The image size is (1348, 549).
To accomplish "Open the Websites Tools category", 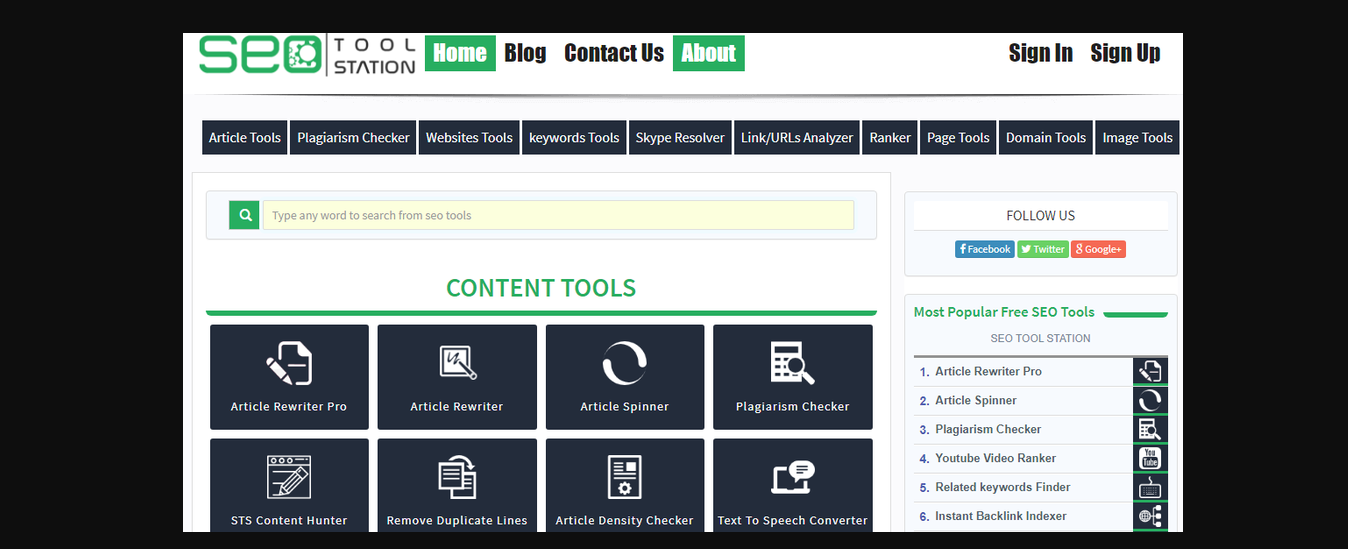I will tap(469, 138).
